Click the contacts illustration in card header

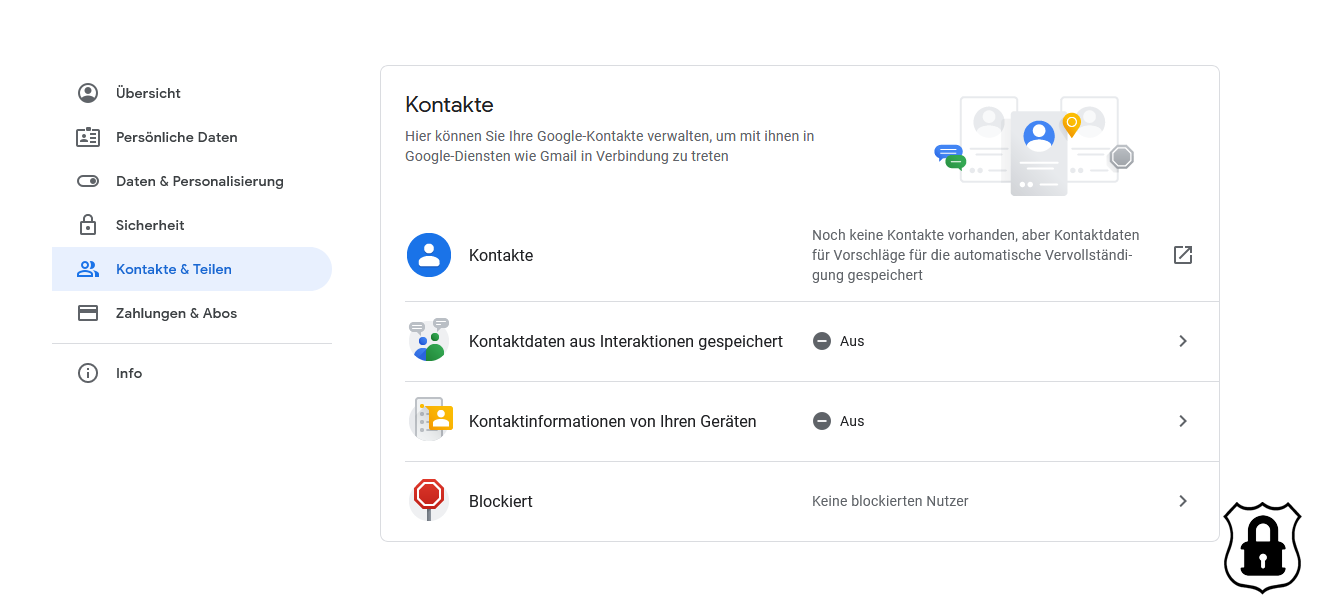coord(1034,145)
